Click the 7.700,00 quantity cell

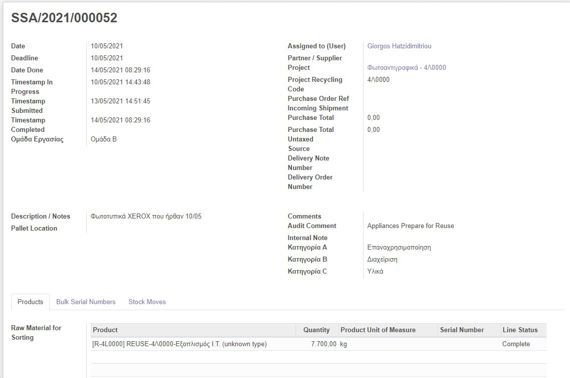324,344
